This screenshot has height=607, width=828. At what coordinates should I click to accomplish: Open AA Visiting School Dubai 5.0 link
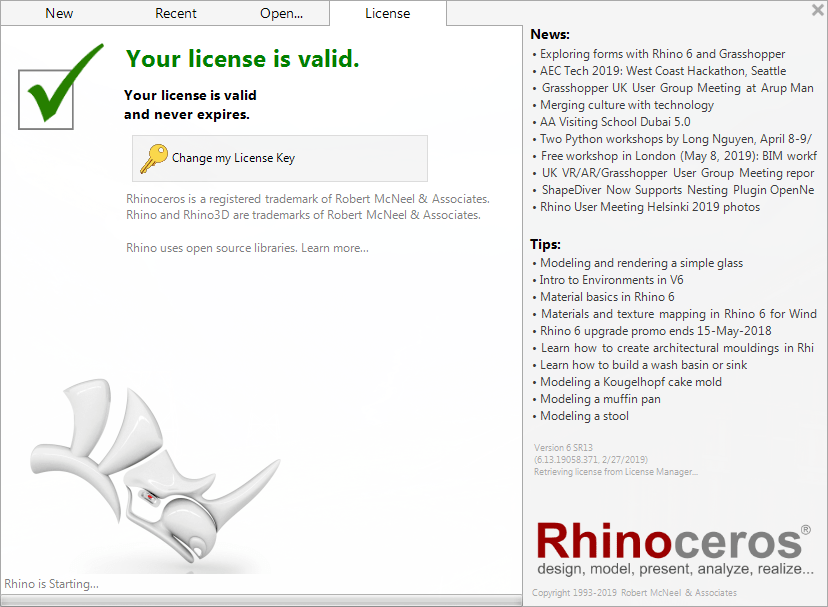615,122
